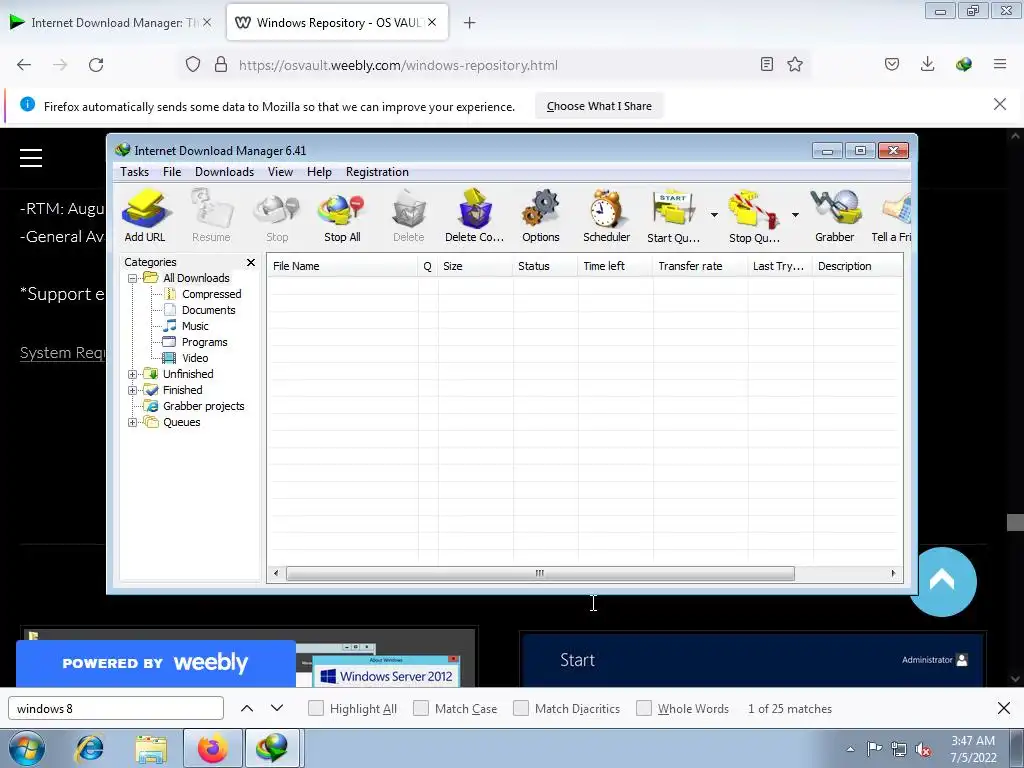Launch the Grabber tool icon
Image resolution: width=1024 pixels, height=768 pixels.
835,216
